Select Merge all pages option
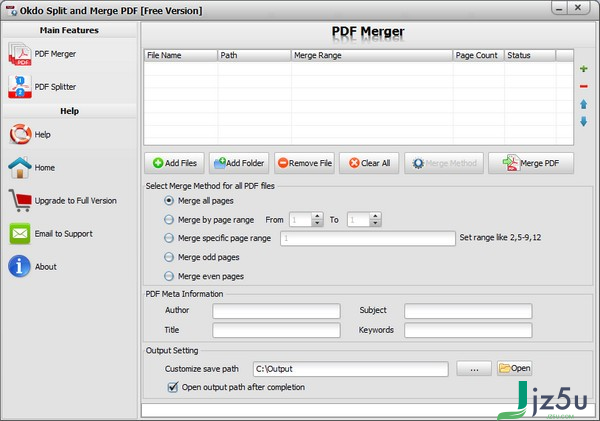Viewport: 600px width, 421px height. (169, 201)
